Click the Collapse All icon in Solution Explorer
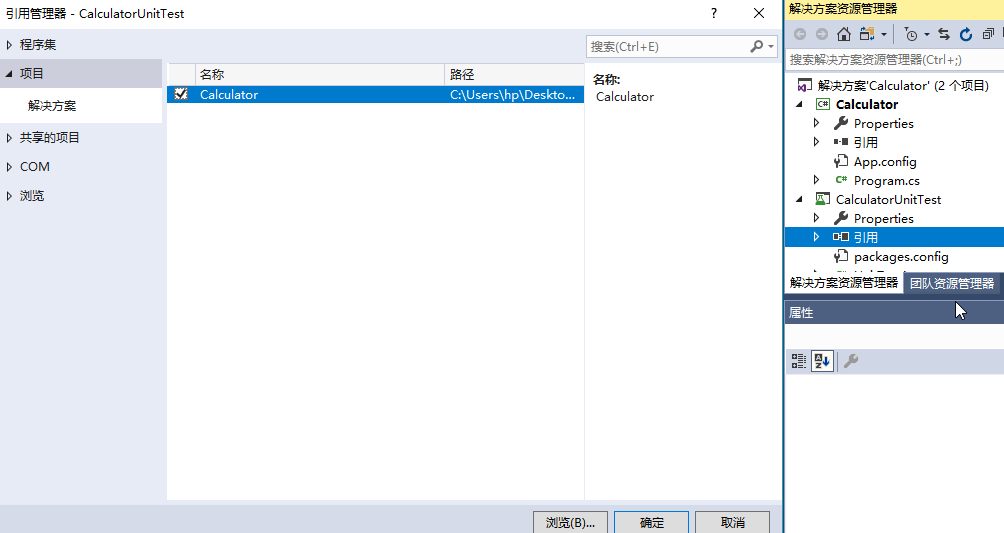This screenshot has height=533, width=1004. tap(989, 34)
